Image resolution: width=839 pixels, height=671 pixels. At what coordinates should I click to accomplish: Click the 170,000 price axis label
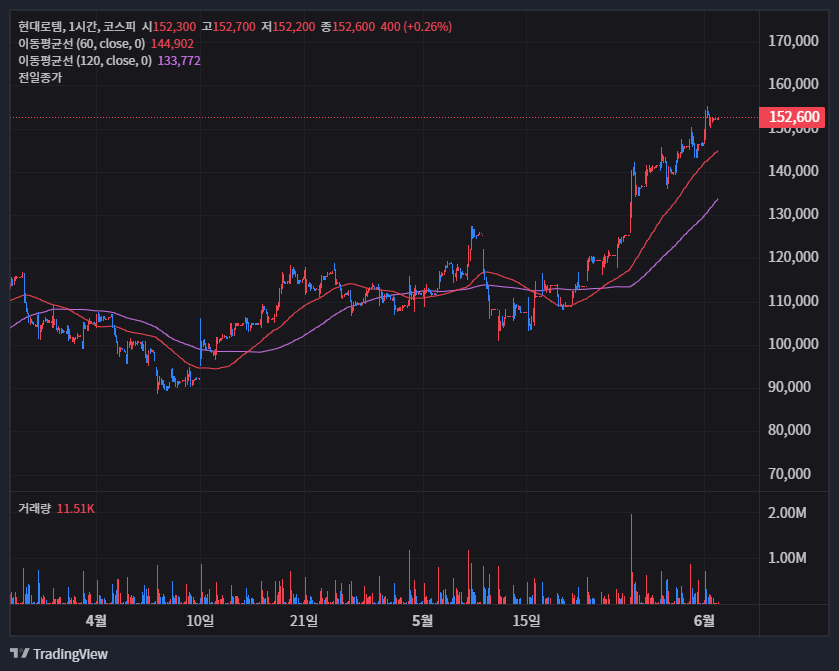coord(793,41)
